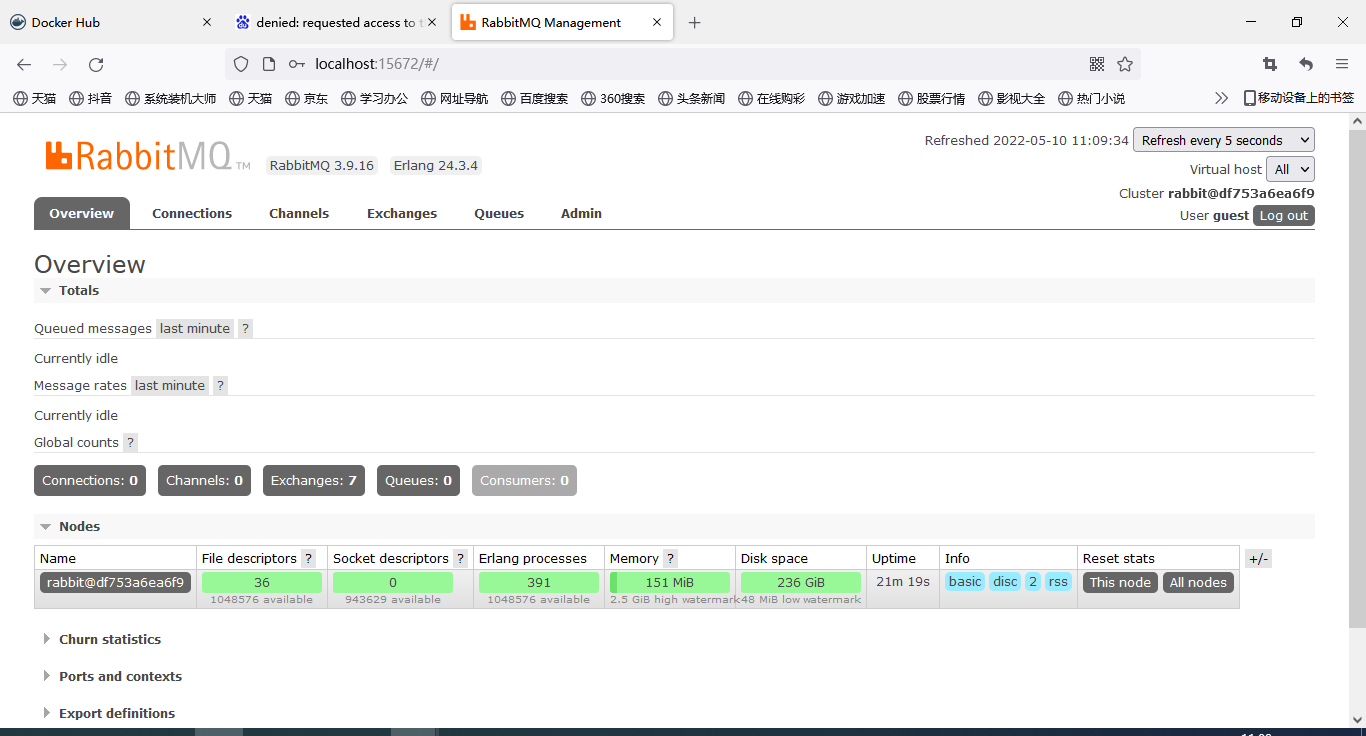Click the screenshot crop icon in toolbar
This screenshot has height=736, width=1366.
tap(1270, 64)
